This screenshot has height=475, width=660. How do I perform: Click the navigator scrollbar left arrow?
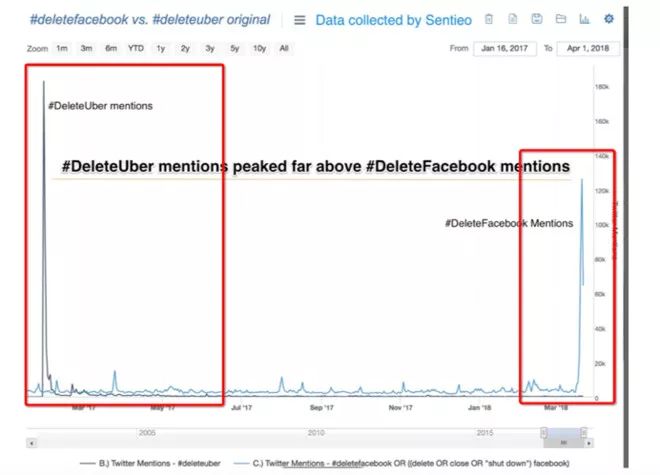(31, 441)
